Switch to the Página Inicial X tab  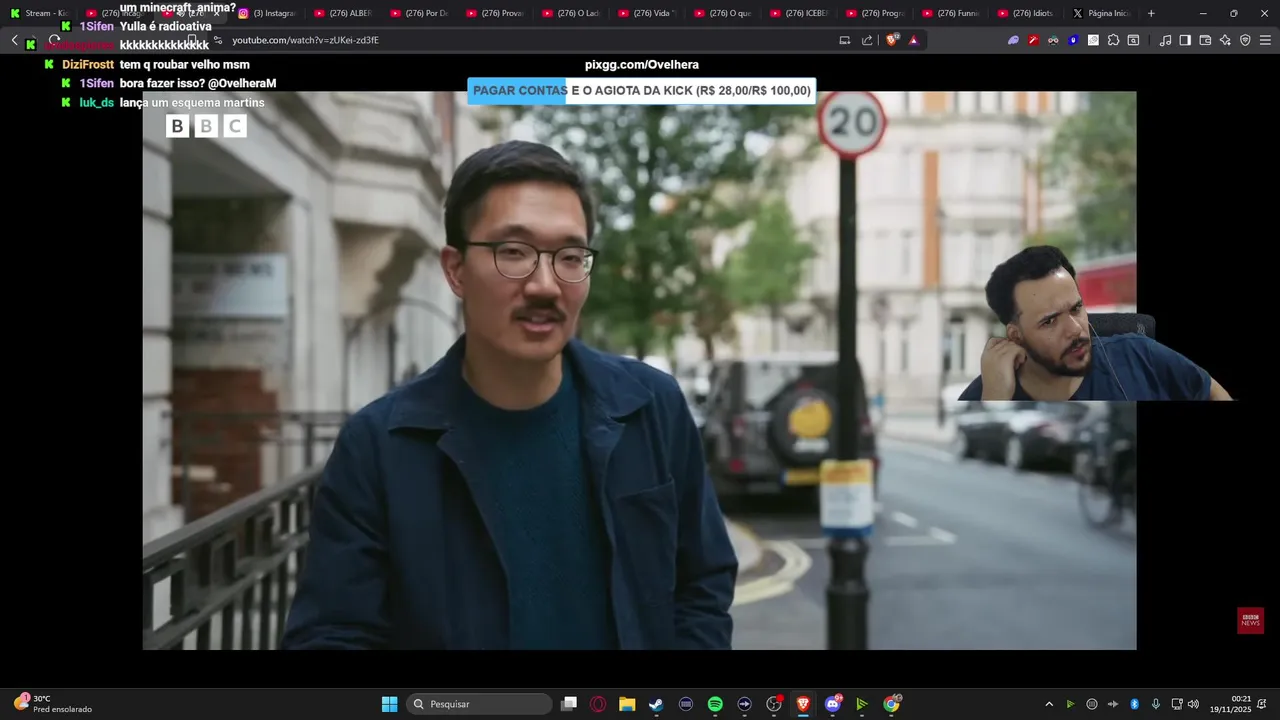(x=1101, y=13)
